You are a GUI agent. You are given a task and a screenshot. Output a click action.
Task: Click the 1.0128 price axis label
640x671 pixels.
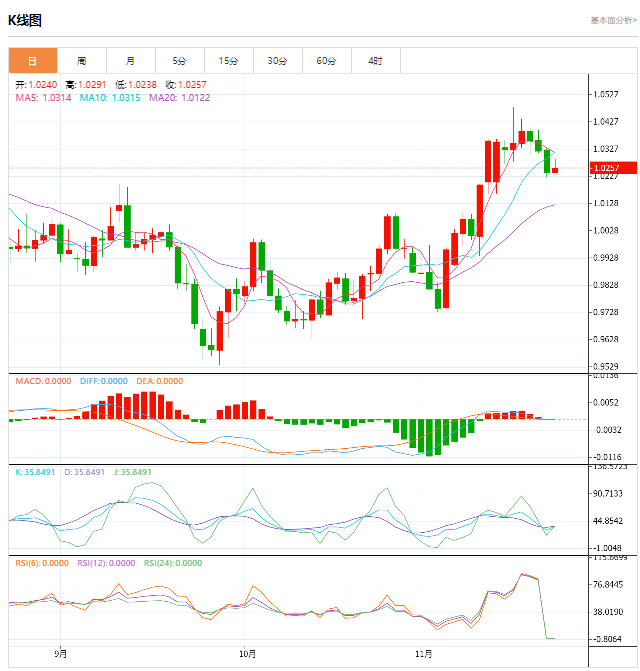point(605,203)
